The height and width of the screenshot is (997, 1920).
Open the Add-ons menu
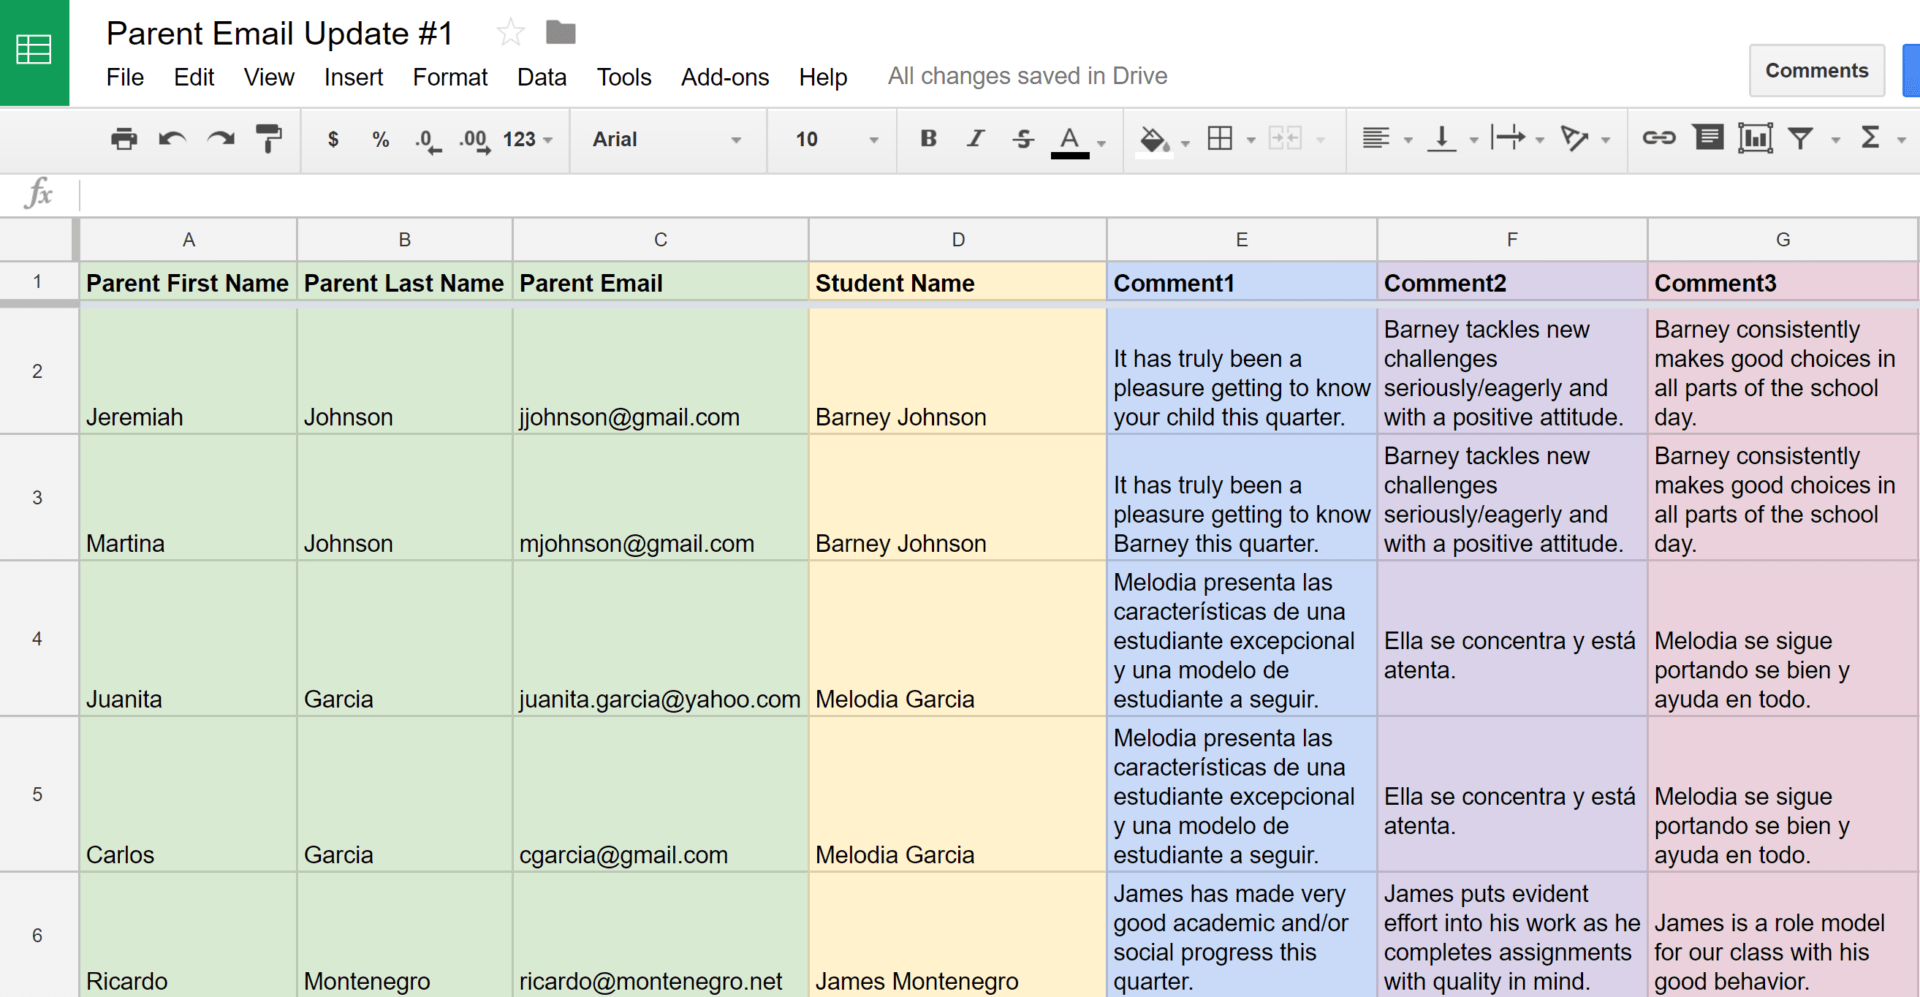pos(724,77)
